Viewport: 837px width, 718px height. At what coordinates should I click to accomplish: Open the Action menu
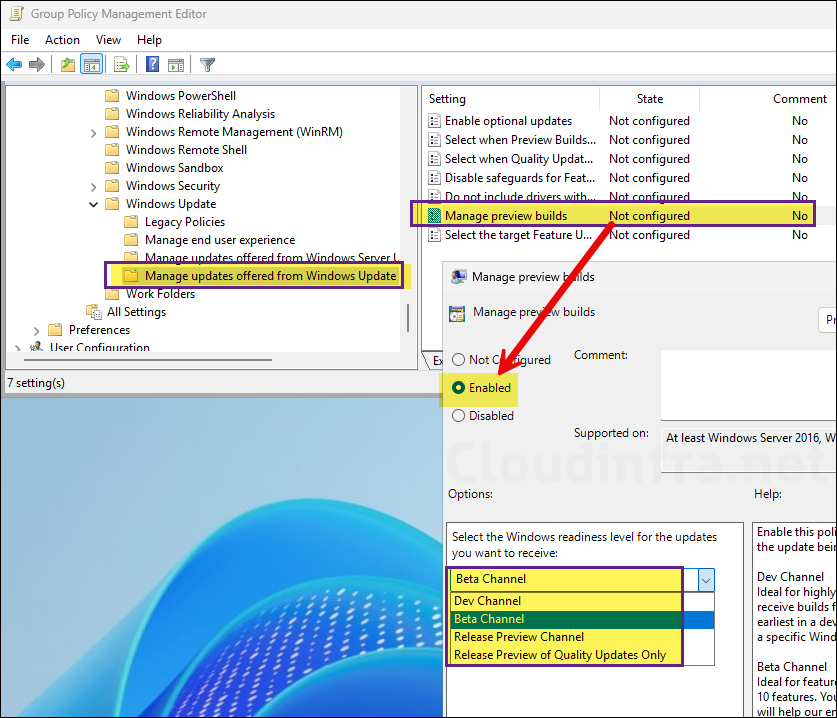pos(62,40)
